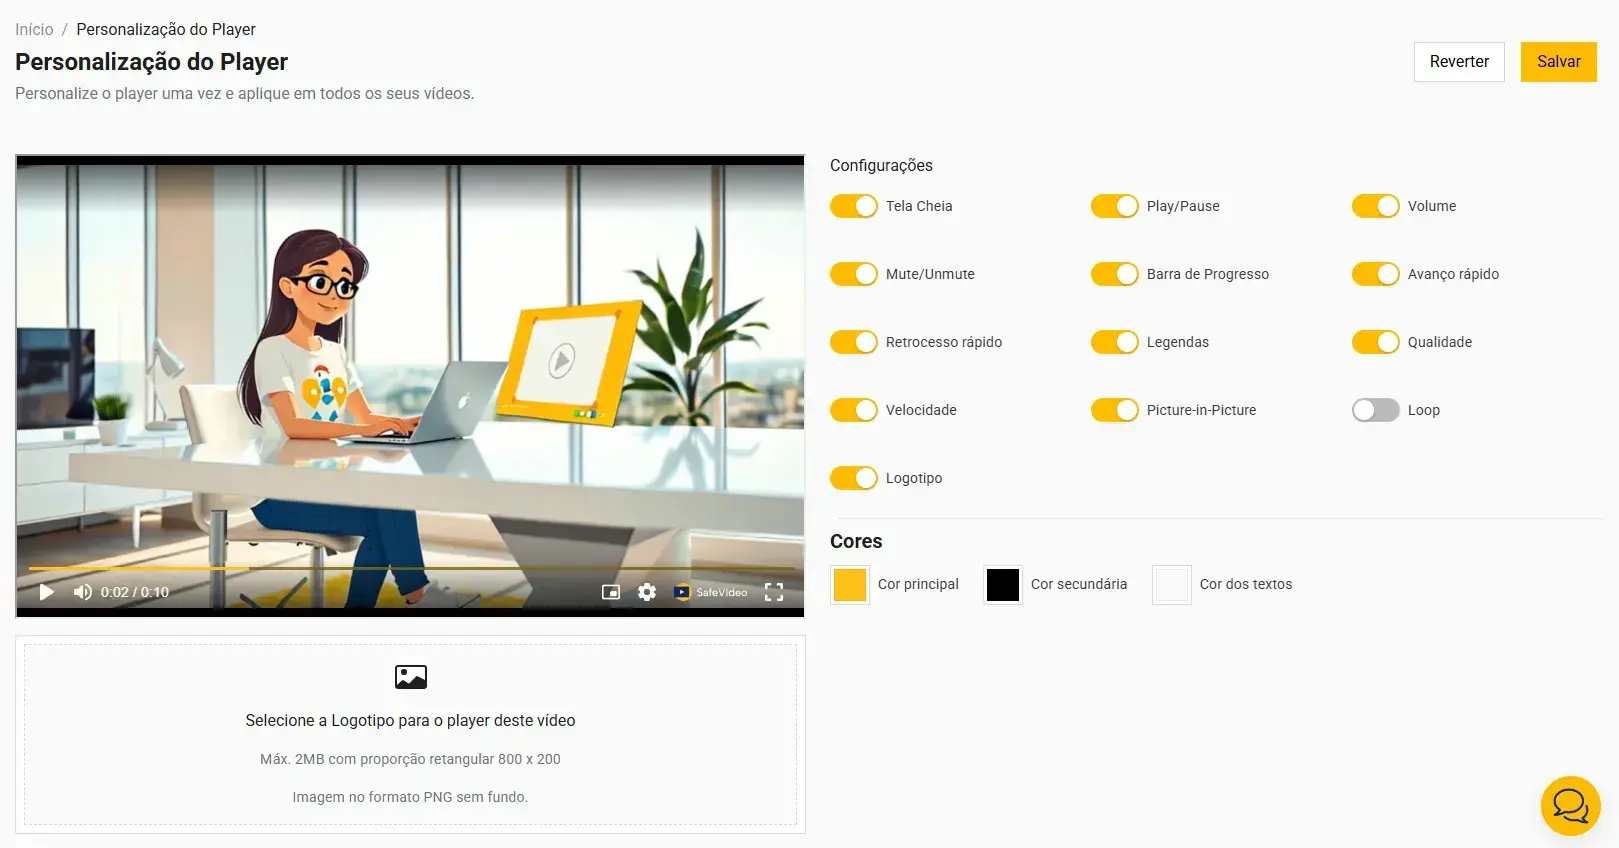Enable picture-in-picture via player icon

(611, 592)
